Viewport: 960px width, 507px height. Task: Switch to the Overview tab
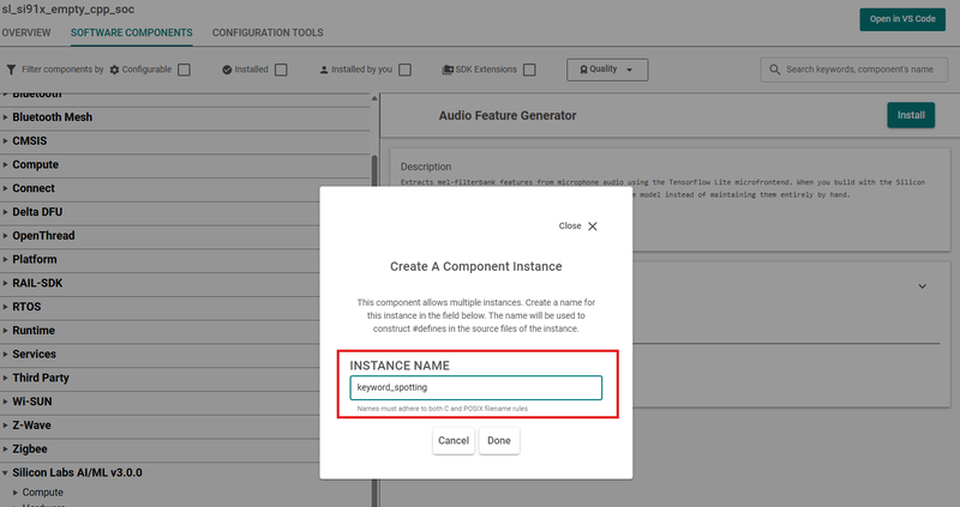point(26,32)
